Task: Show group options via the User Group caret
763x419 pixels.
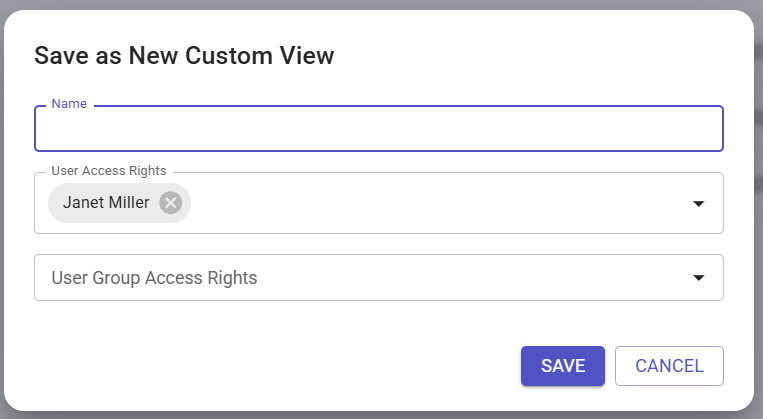Action: [x=698, y=278]
